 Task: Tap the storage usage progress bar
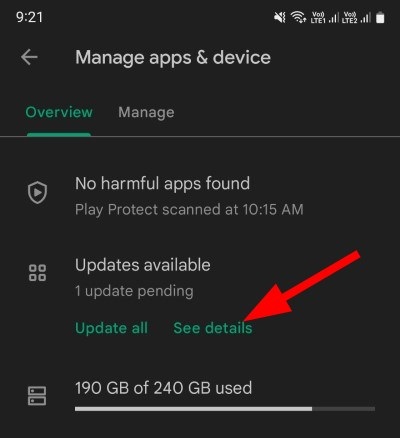[x=225, y=409]
